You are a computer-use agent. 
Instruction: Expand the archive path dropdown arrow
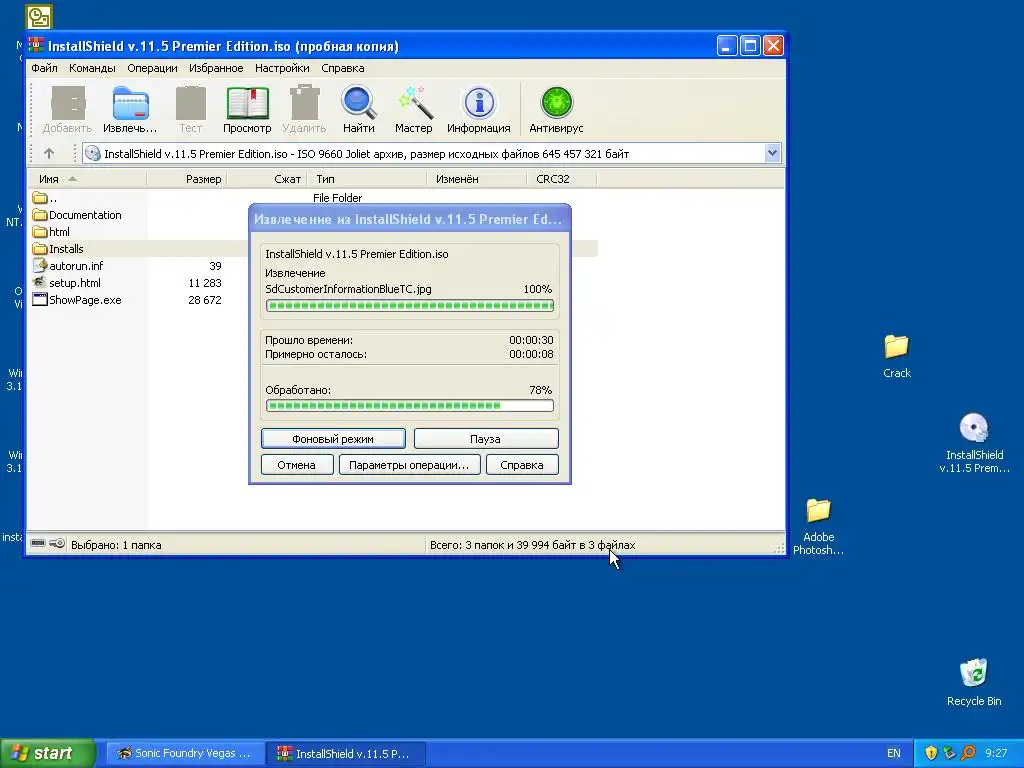(x=773, y=153)
